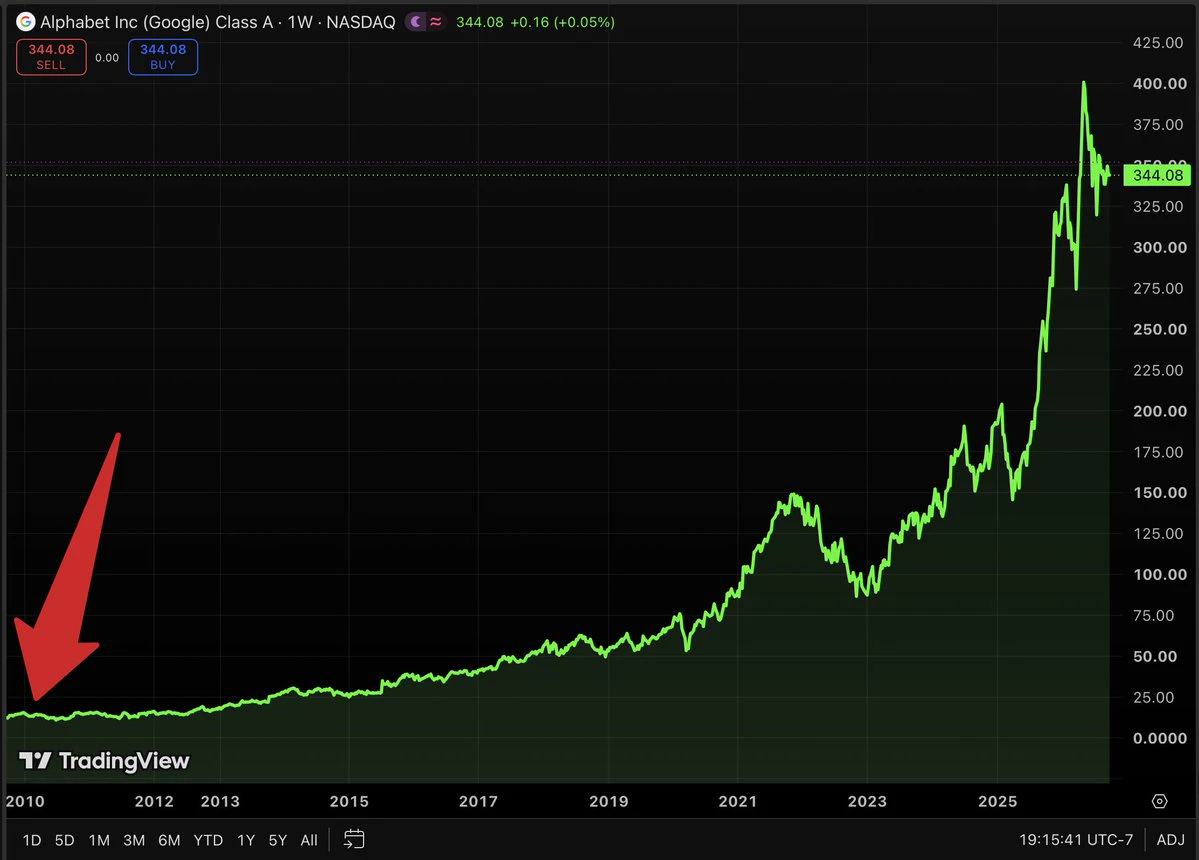The image size is (1199, 860).
Task: Click the 2015 label on the time axis
Action: click(349, 801)
